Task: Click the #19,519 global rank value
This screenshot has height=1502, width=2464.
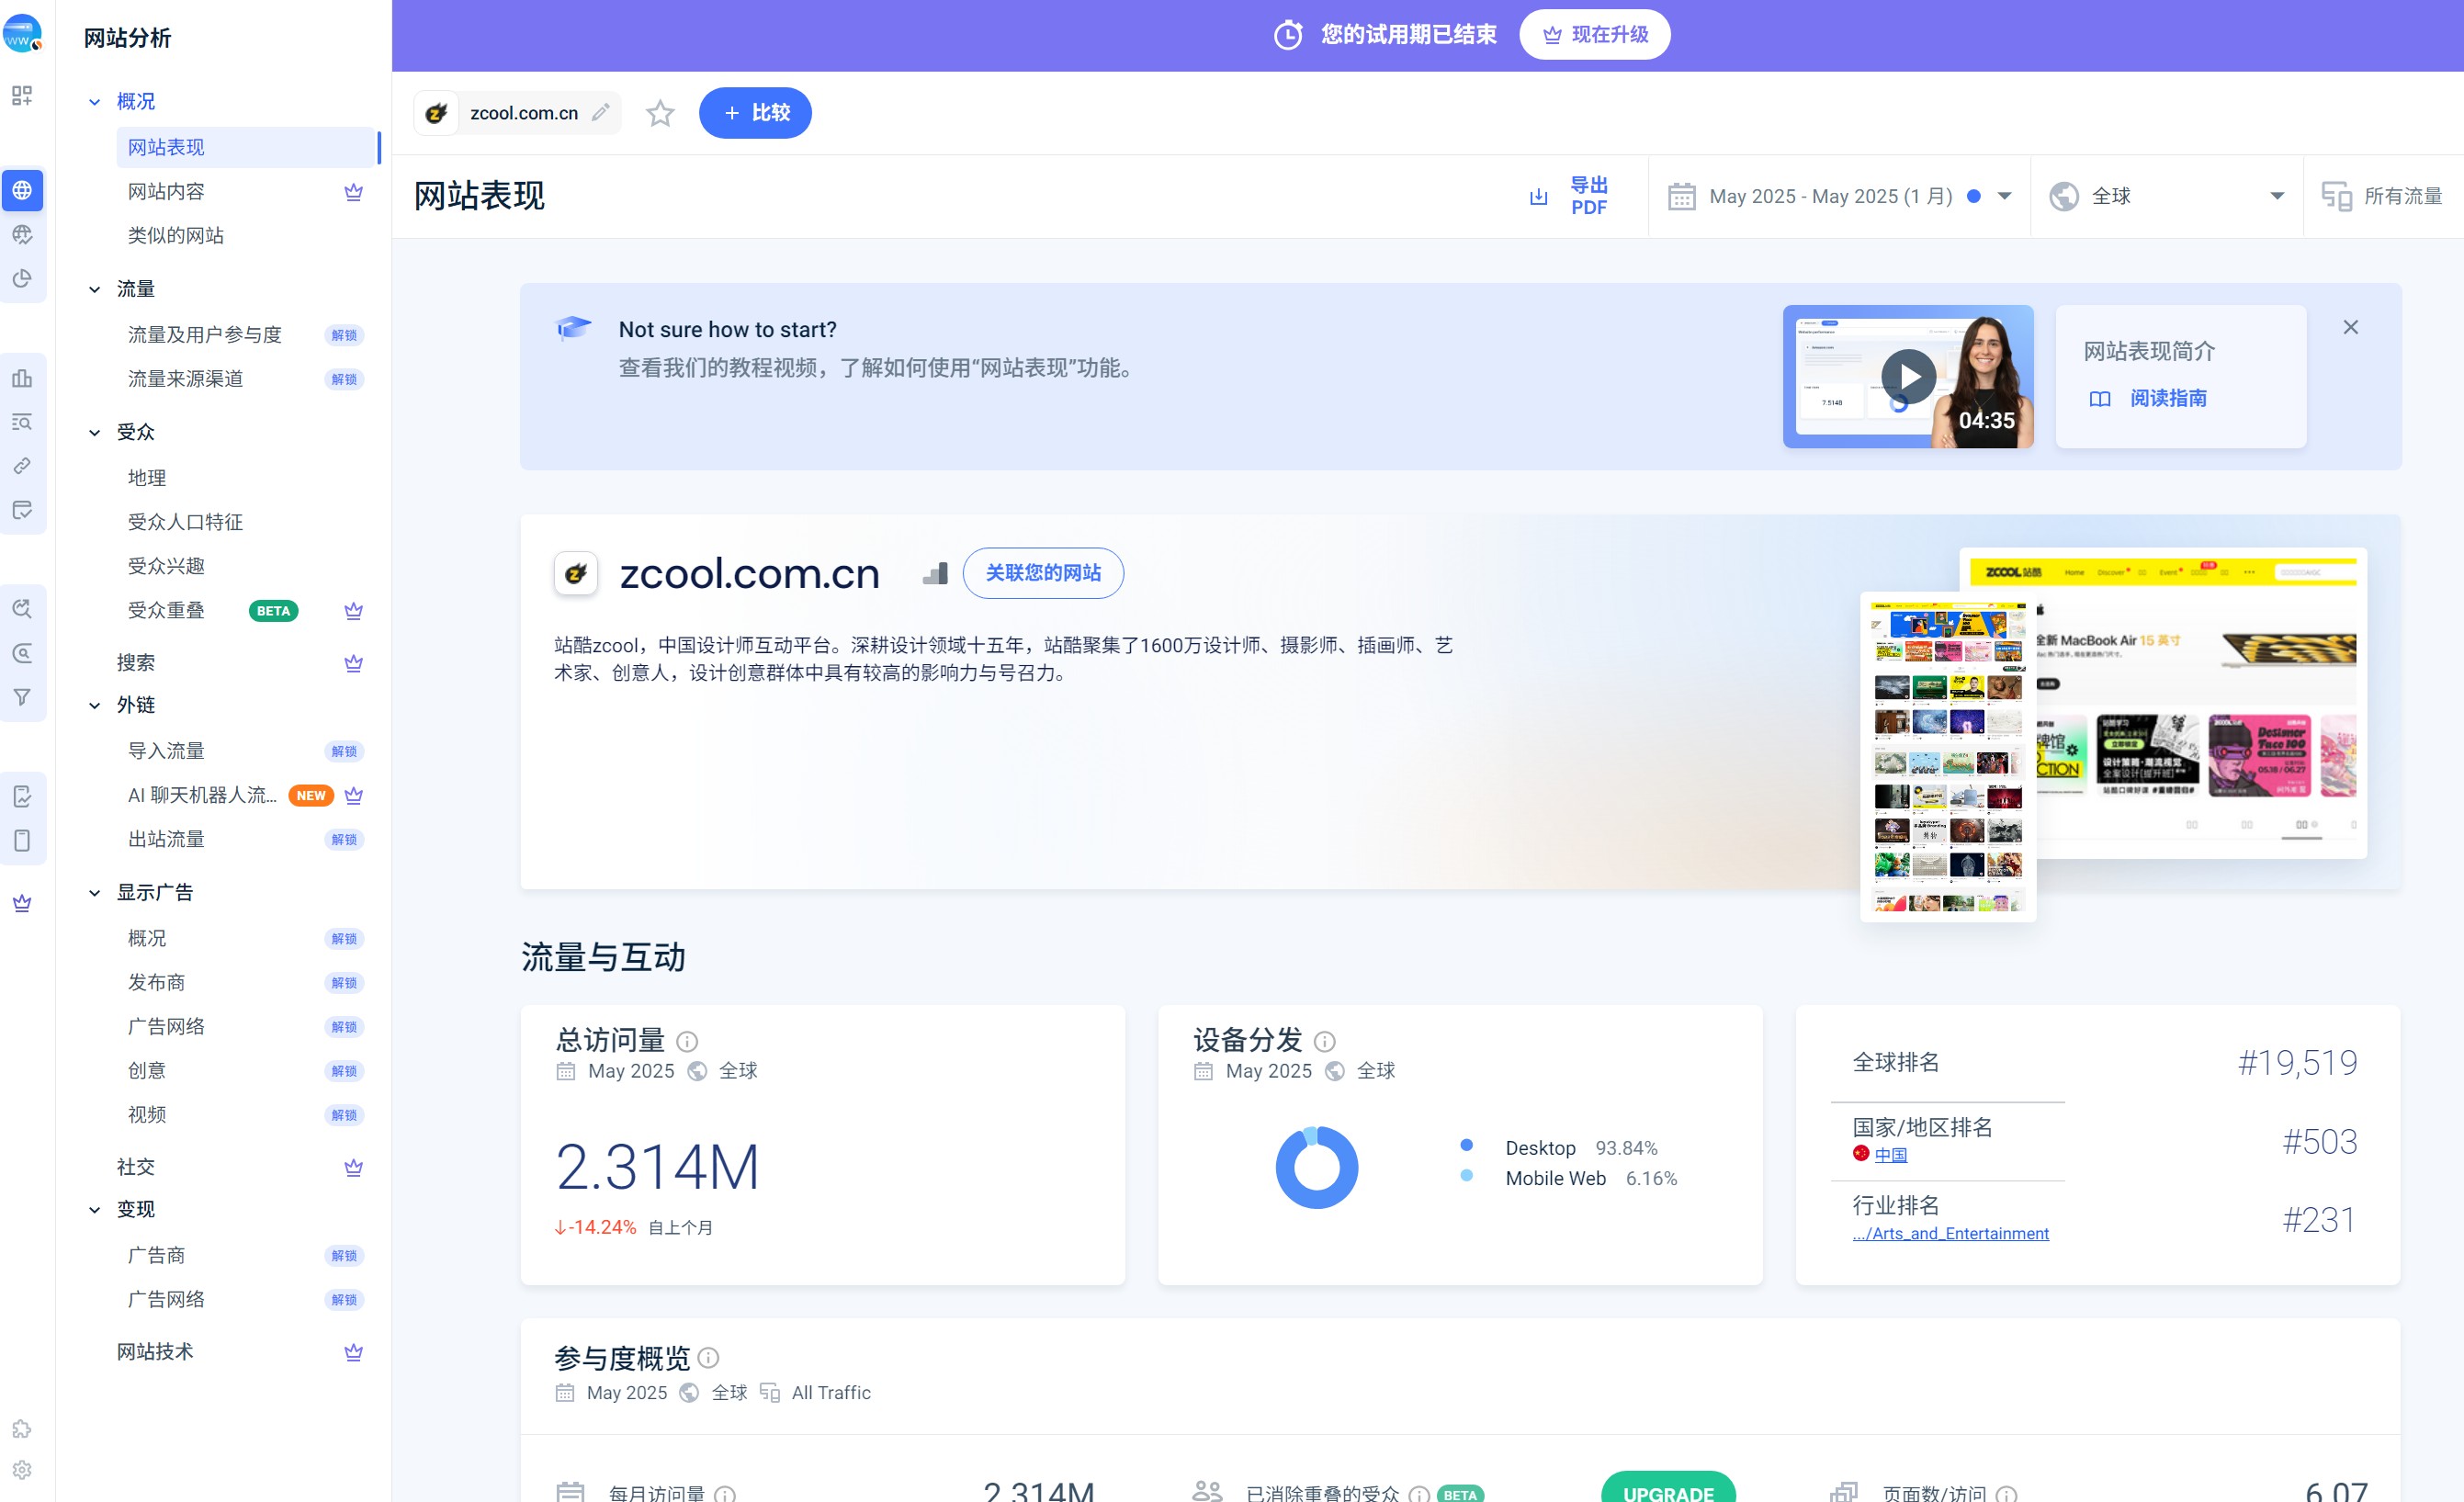Action: (x=2297, y=1062)
